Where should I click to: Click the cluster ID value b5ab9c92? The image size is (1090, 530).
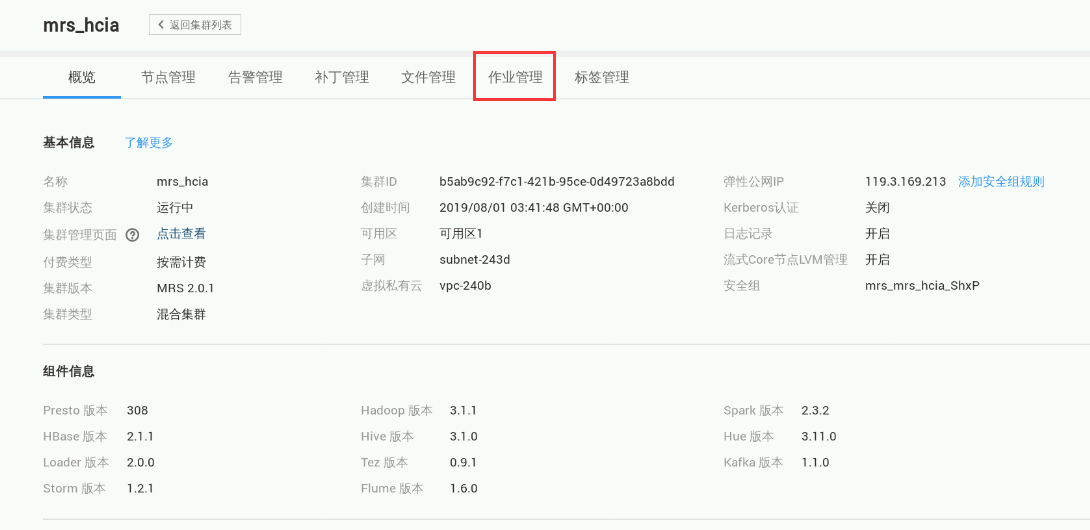click(557, 182)
